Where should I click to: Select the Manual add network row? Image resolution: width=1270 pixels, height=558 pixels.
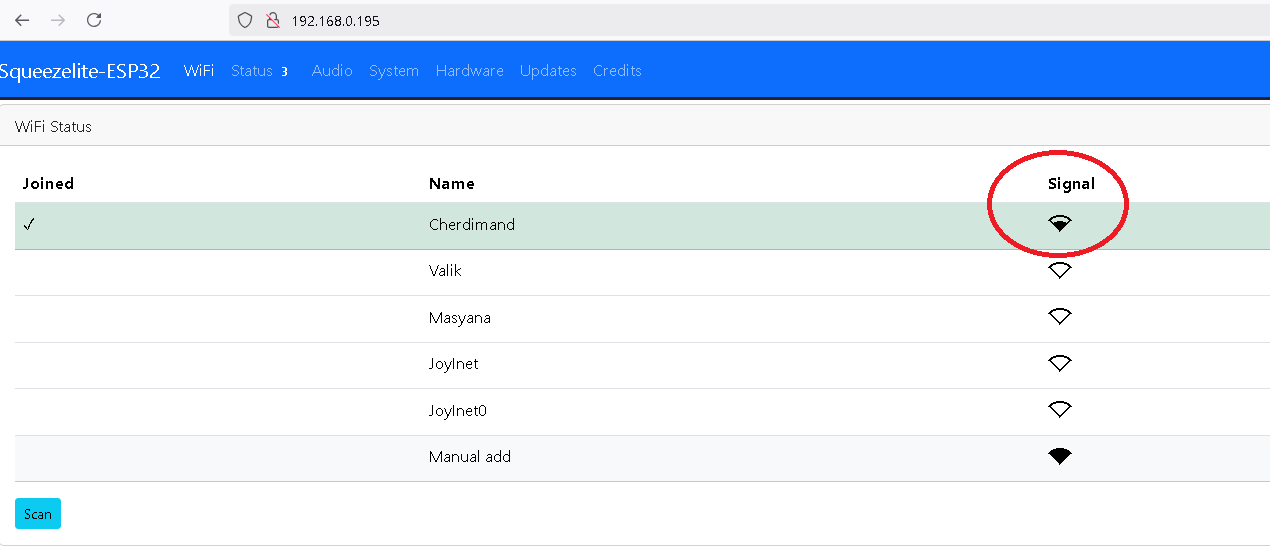(x=642, y=458)
